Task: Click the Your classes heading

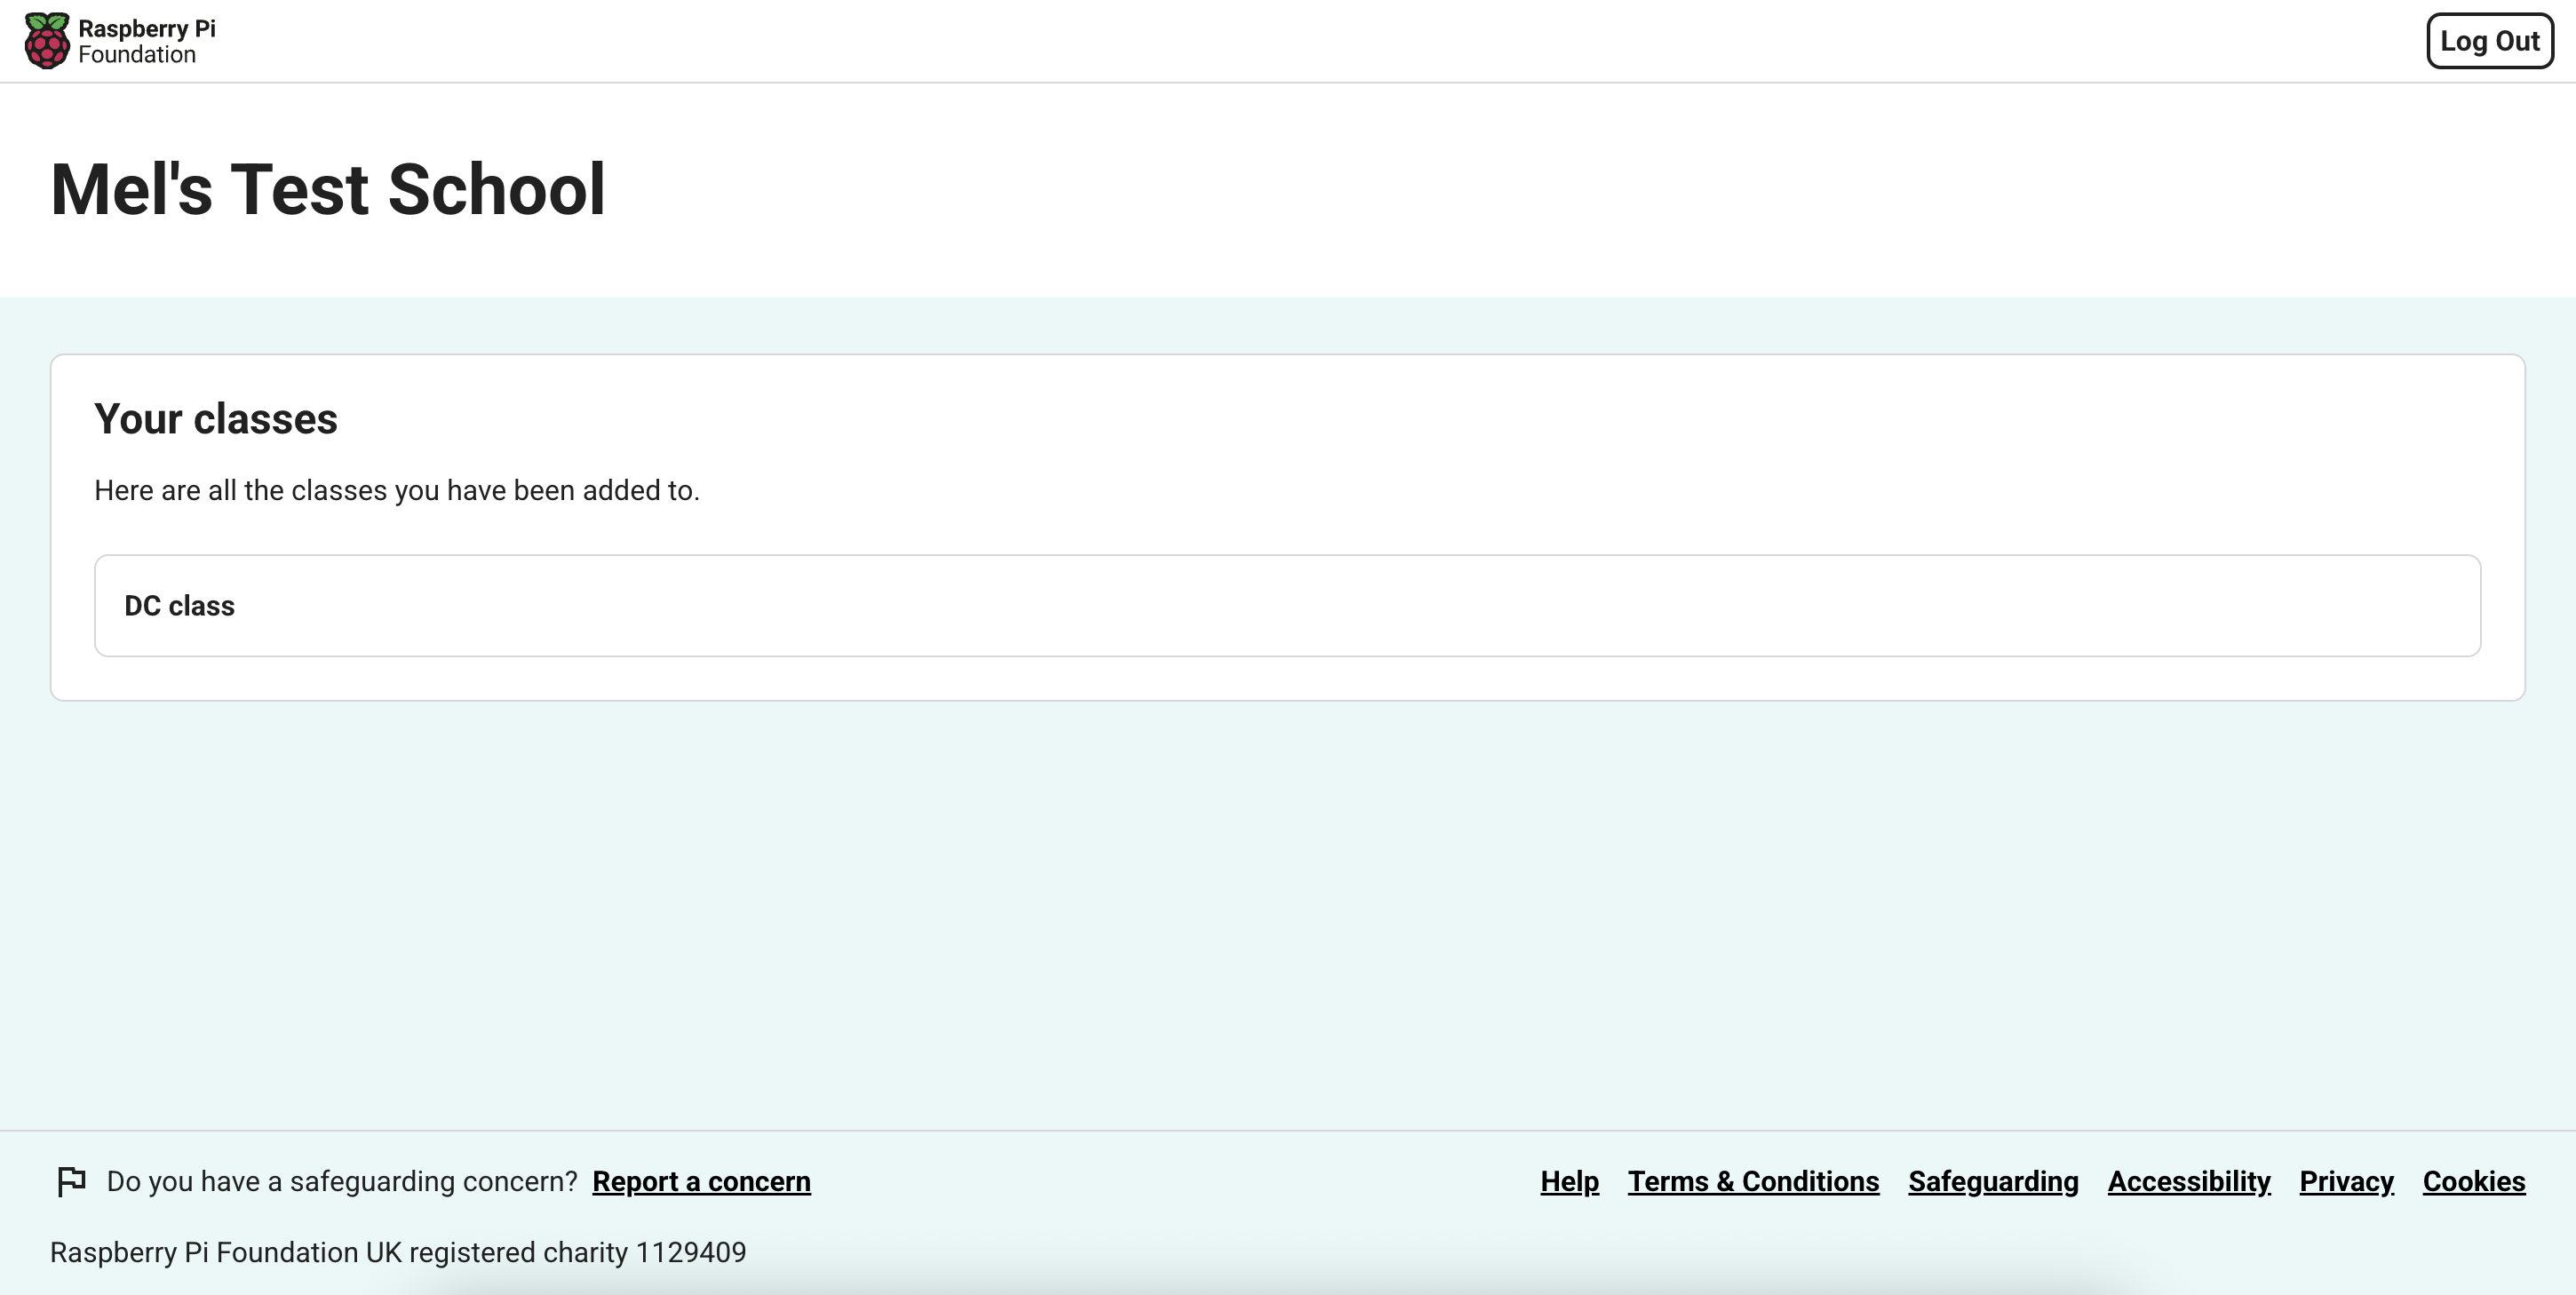Action: tap(216, 419)
